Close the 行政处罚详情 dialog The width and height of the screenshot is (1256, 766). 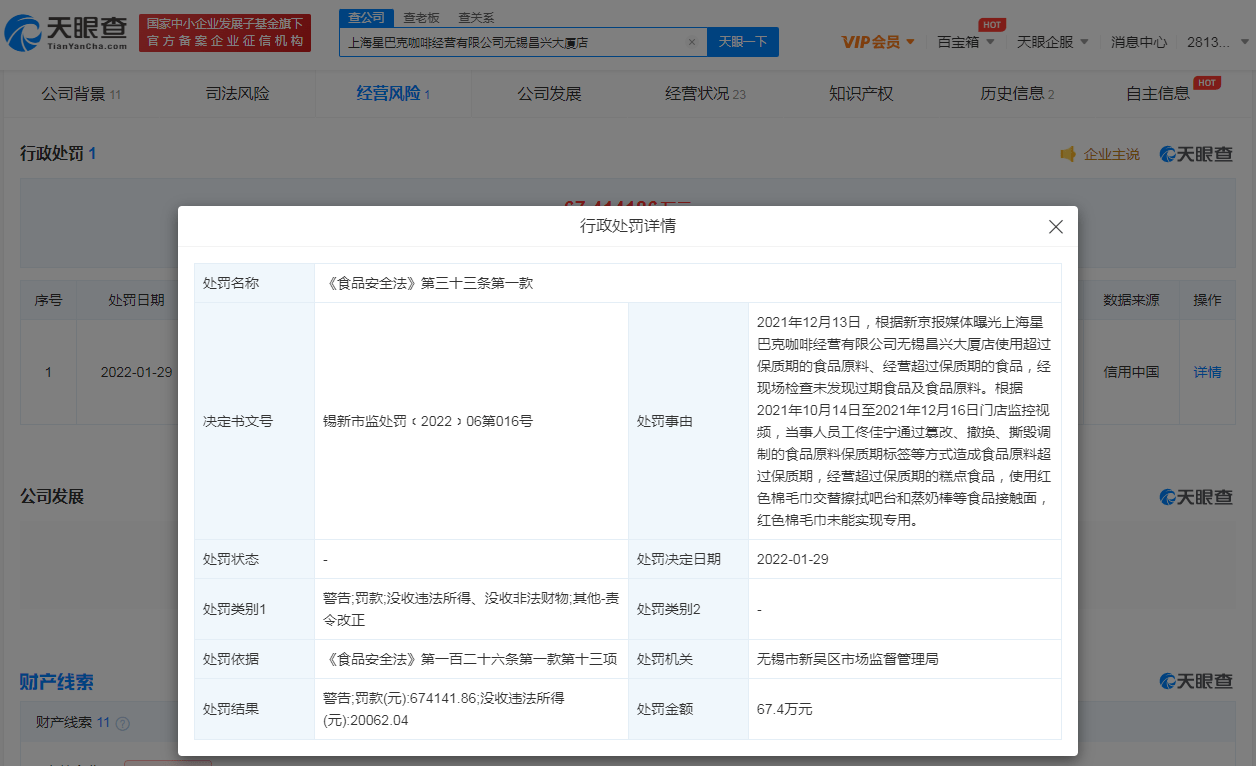click(x=1055, y=226)
